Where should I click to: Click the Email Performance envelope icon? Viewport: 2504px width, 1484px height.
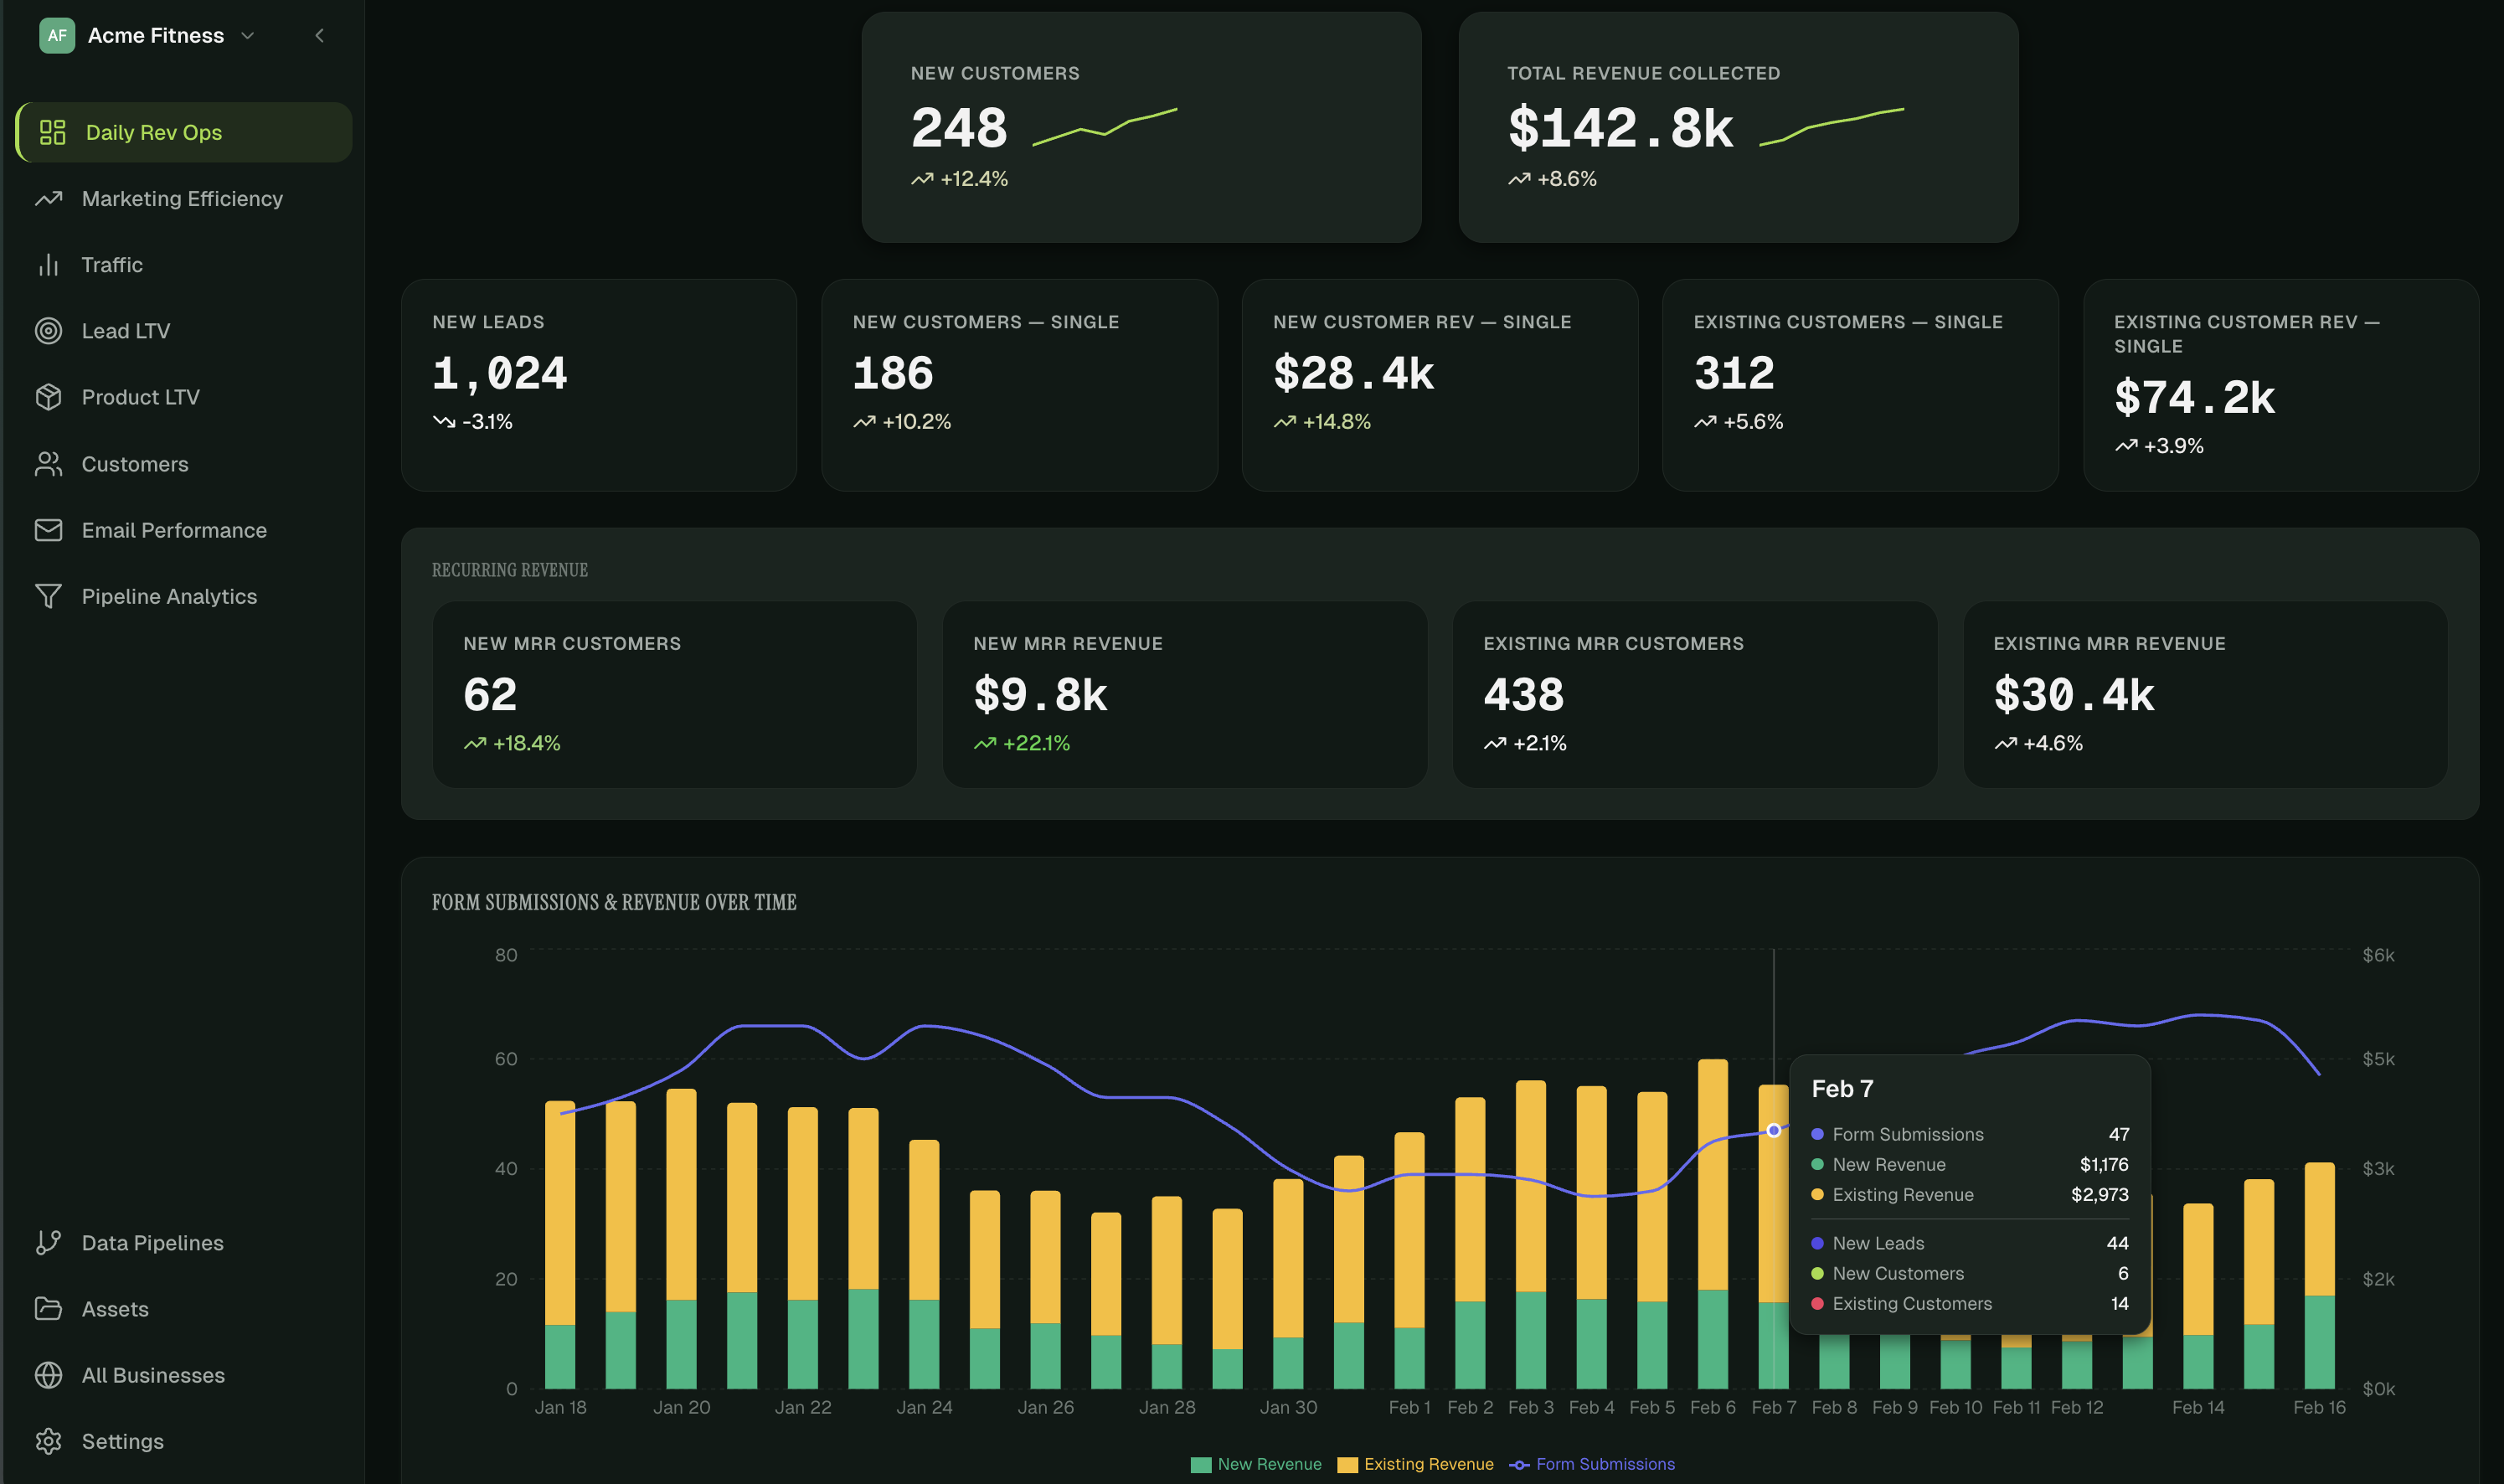49,530
